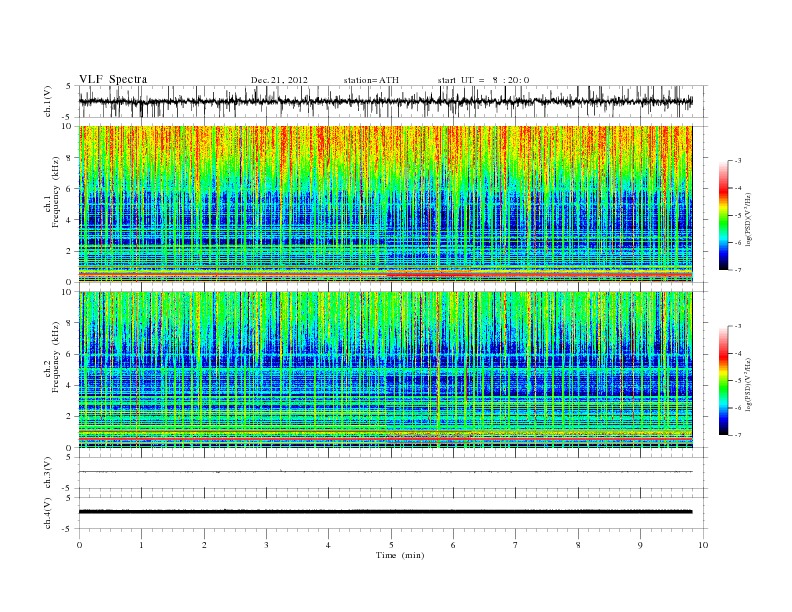Click the "VLF Spectra" plot title

click(113, 79)
